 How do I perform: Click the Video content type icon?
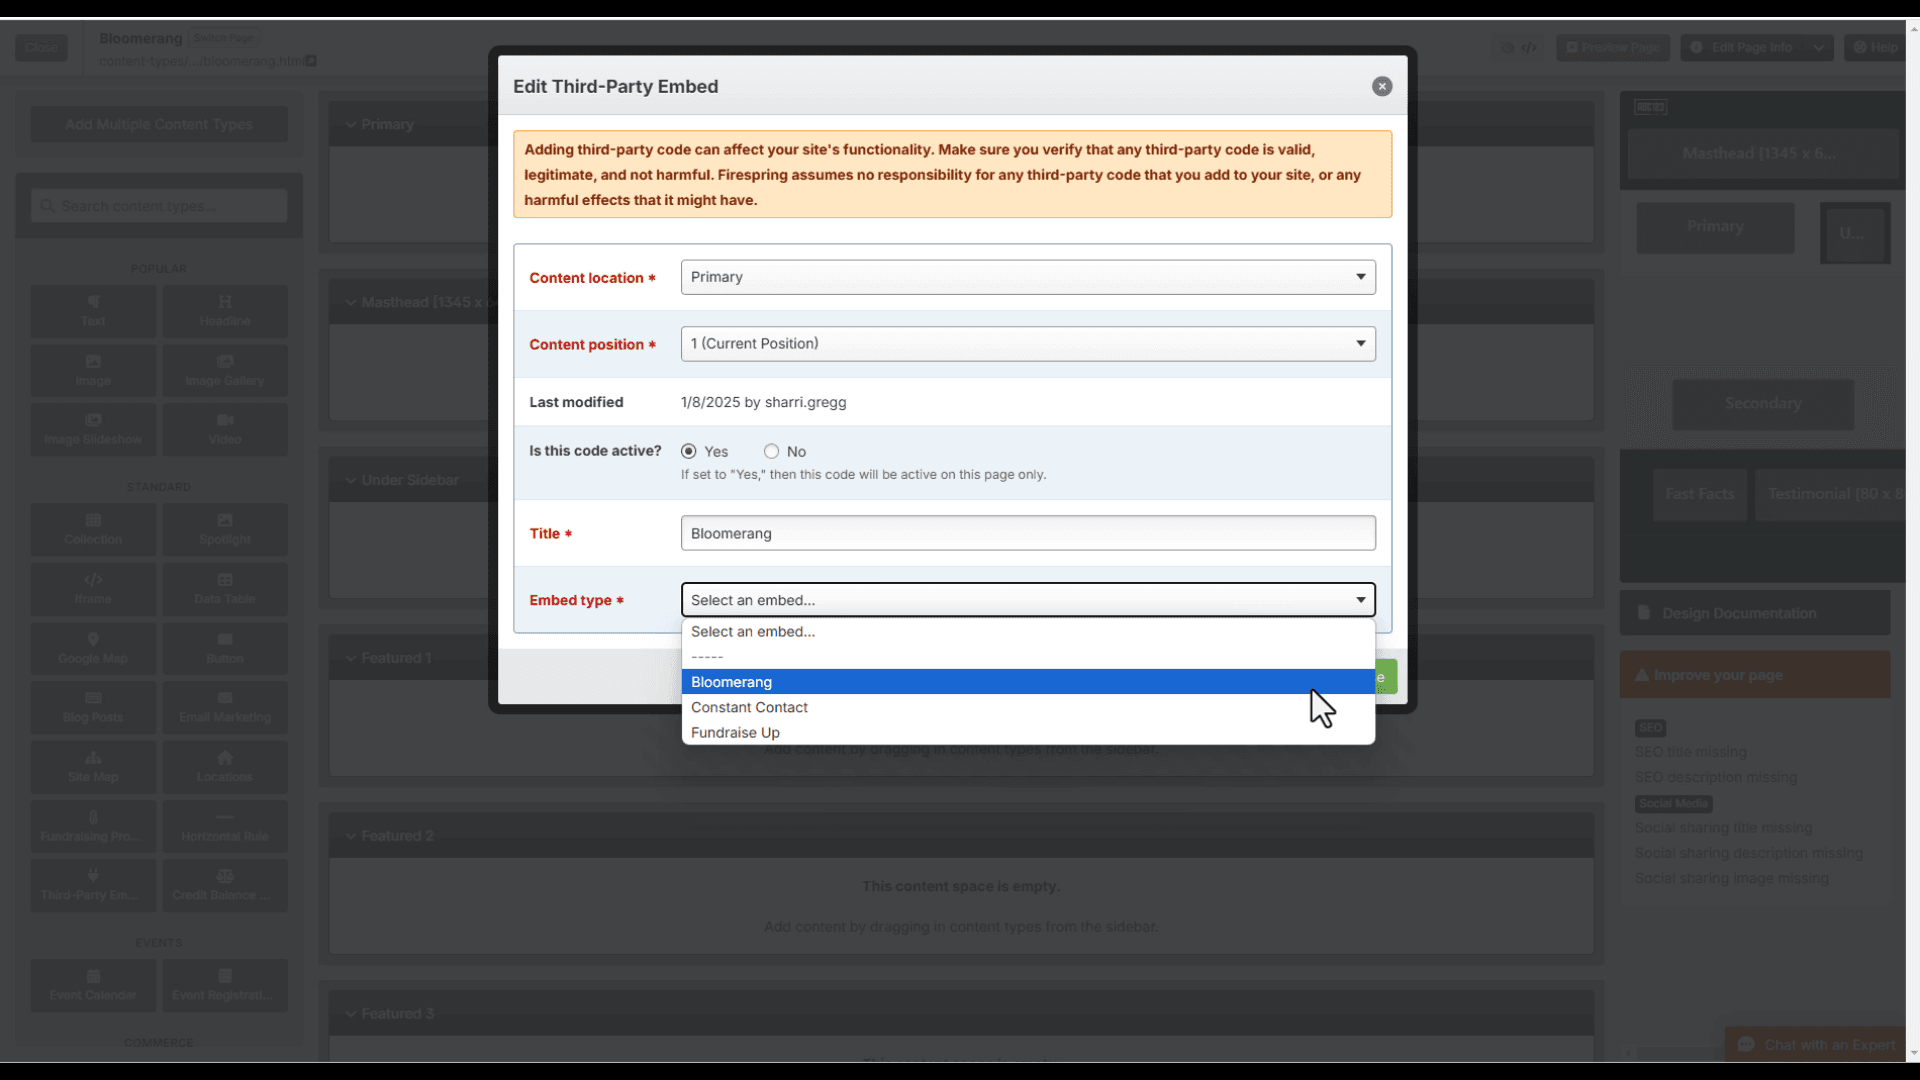point(225,429)
